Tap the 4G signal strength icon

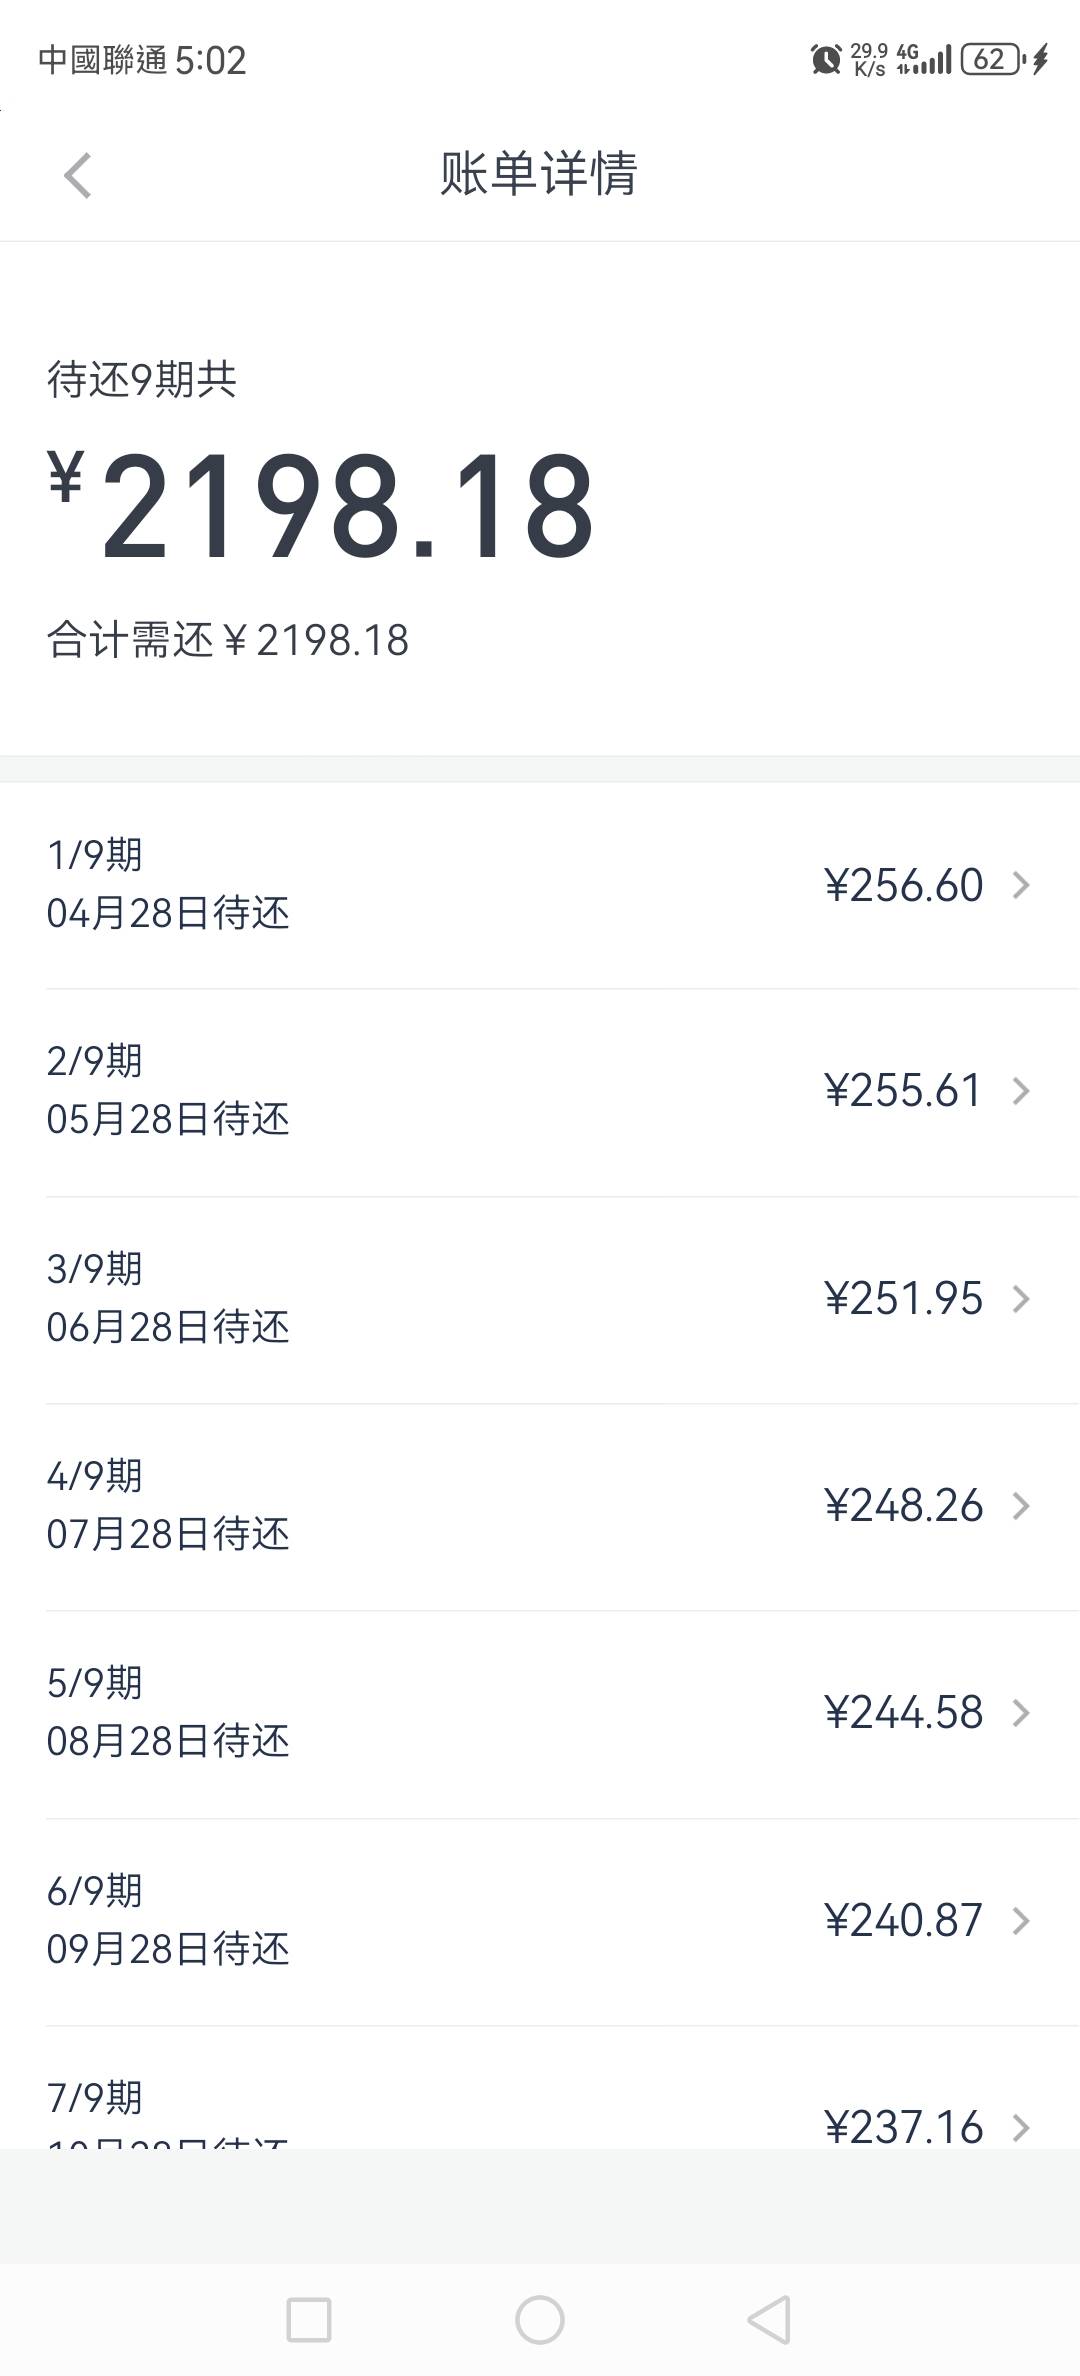click(923, 60)
